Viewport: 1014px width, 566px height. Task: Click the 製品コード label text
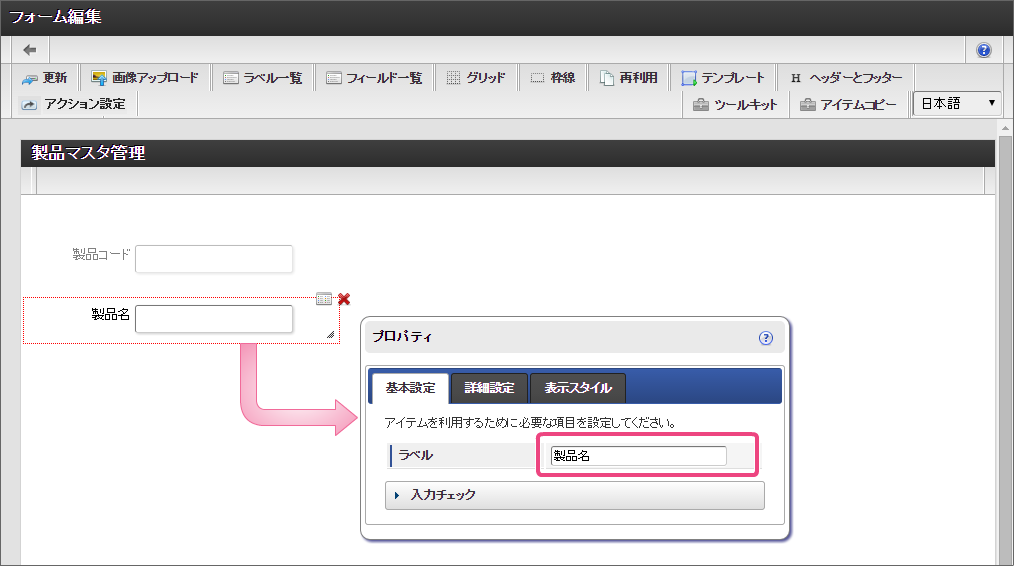[101, 254]
